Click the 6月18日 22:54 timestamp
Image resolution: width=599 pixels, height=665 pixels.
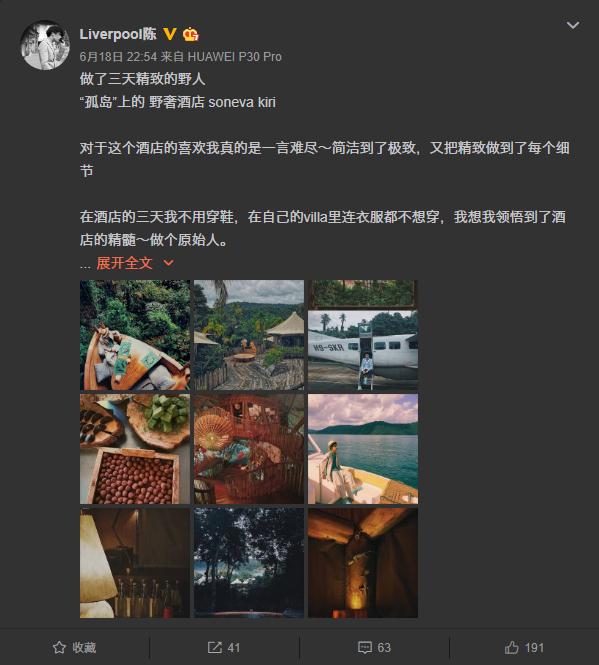pyautogui.click(x=118, y=56)
